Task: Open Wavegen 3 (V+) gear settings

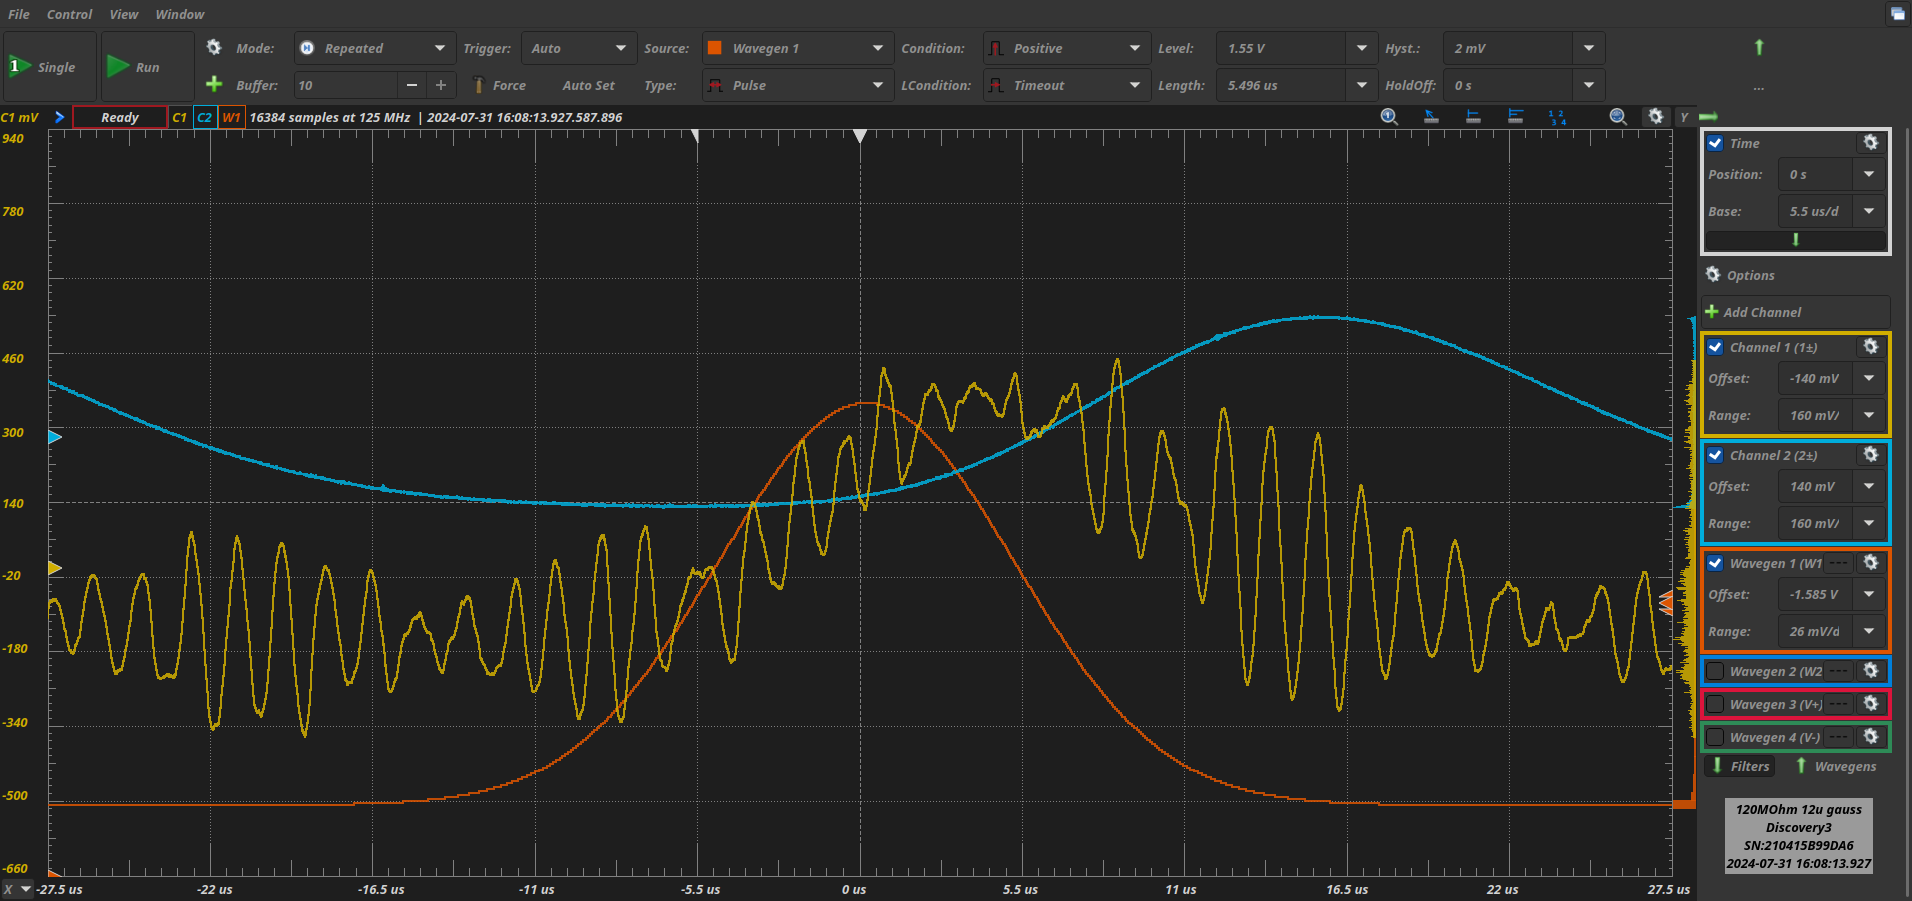Action: [1871, 704]
